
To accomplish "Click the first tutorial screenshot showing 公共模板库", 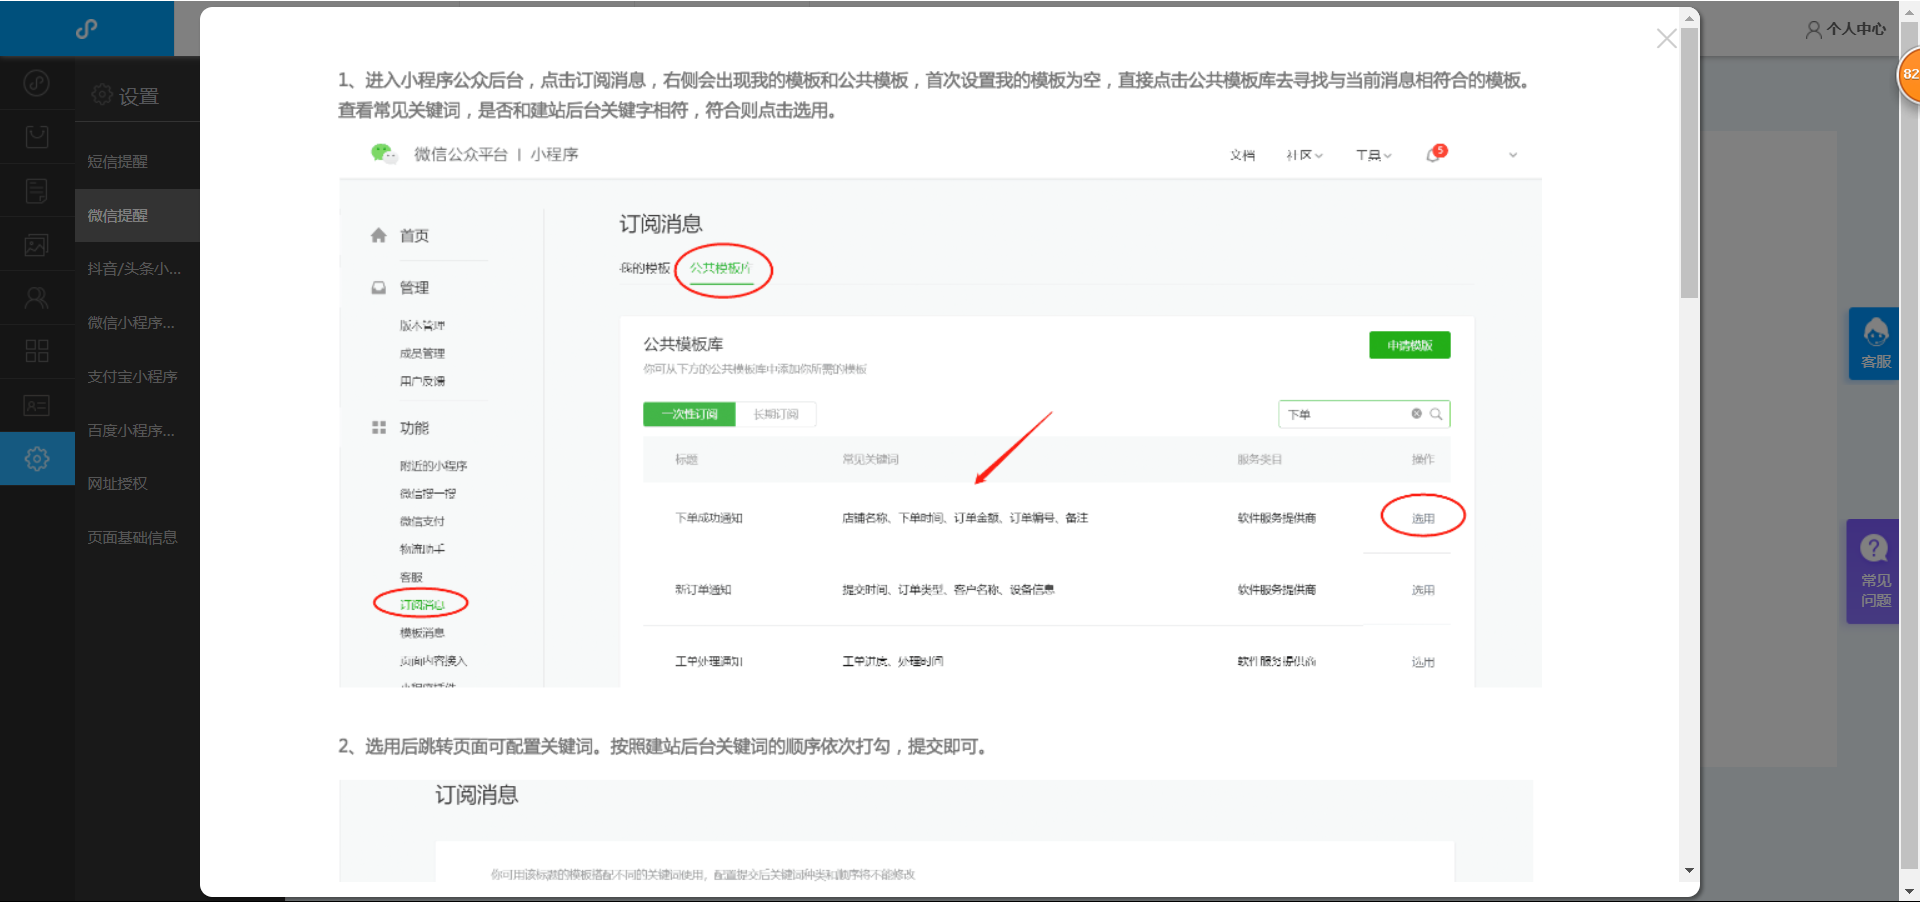I will (x=940, y=412).
